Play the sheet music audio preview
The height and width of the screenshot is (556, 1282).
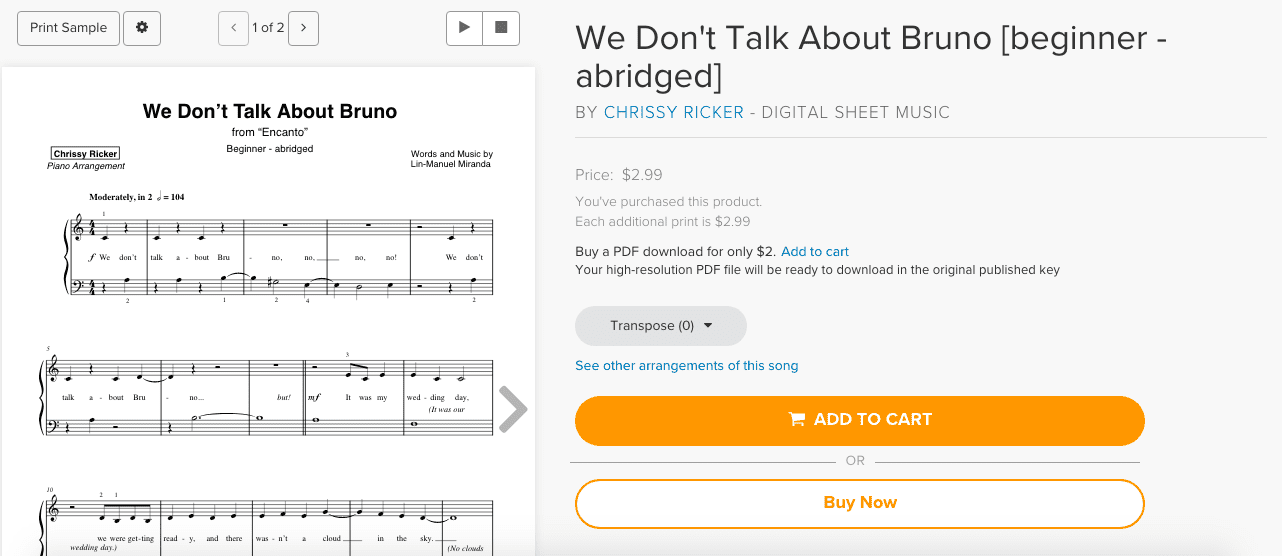[464, 28]
